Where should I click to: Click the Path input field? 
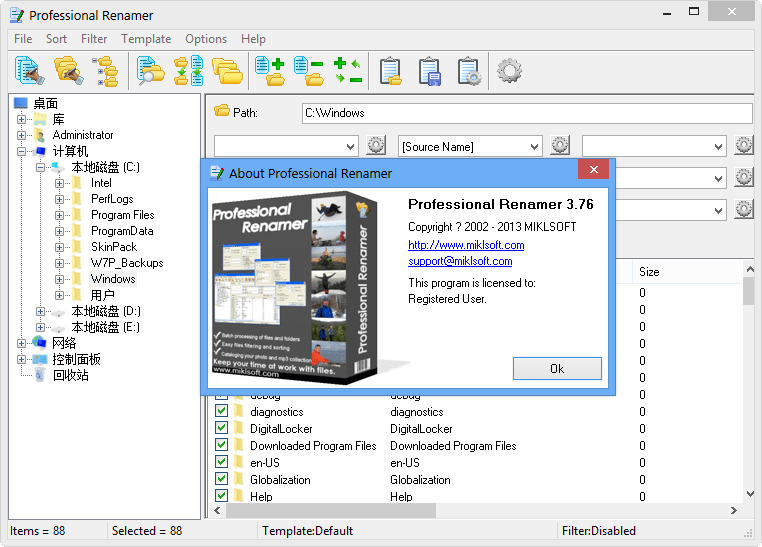click(x=527, y=113)
